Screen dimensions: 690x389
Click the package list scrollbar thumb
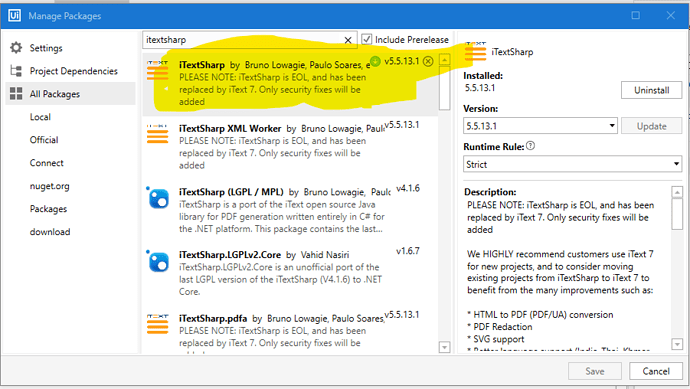pyautogui.click(x=445, y=88)
